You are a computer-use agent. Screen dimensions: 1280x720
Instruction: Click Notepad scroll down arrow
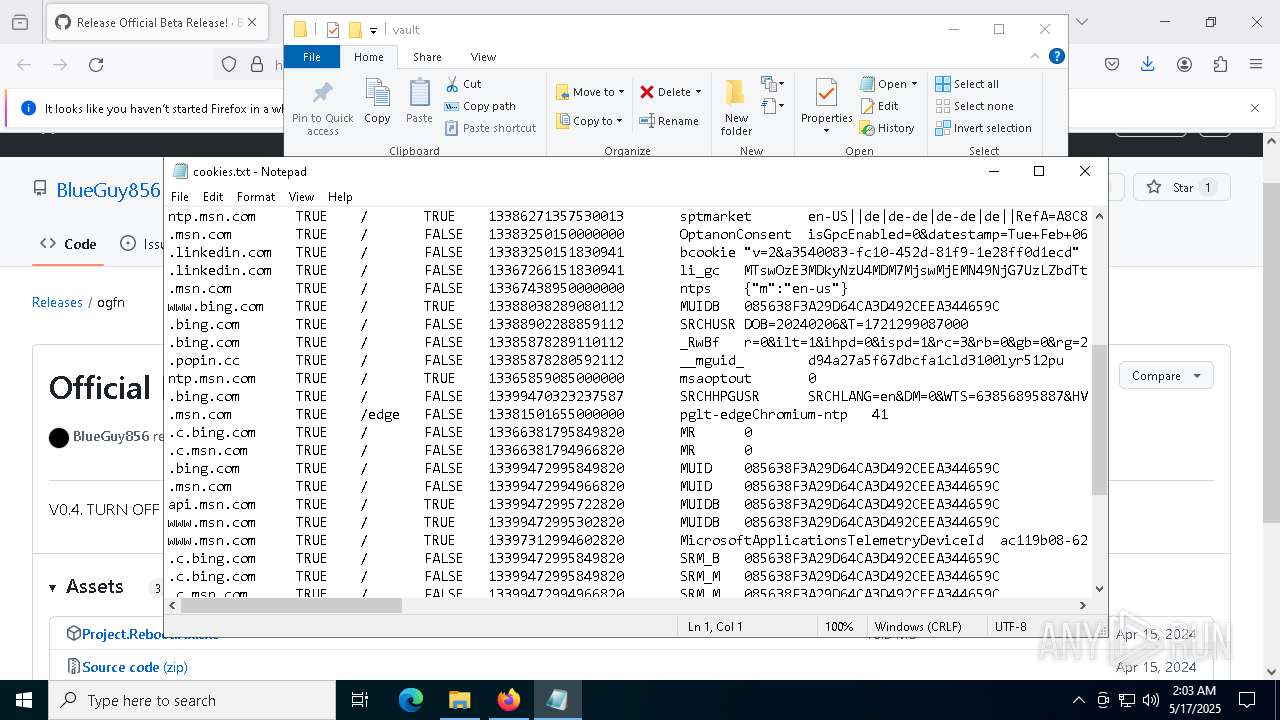point(1099,589)
